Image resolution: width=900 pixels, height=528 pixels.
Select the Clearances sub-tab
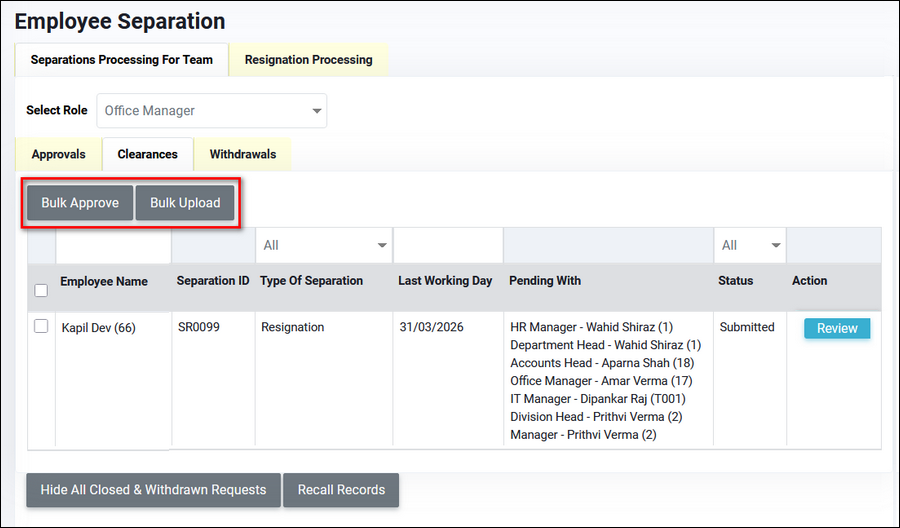coord(147,155)
